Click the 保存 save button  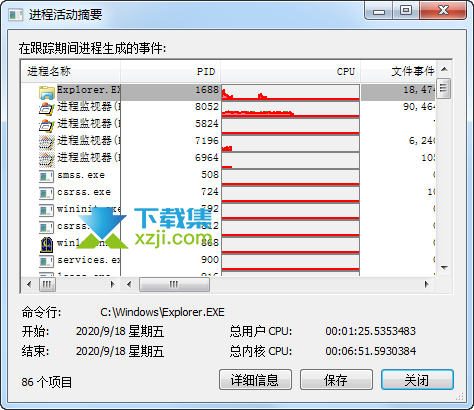(336, 380)
